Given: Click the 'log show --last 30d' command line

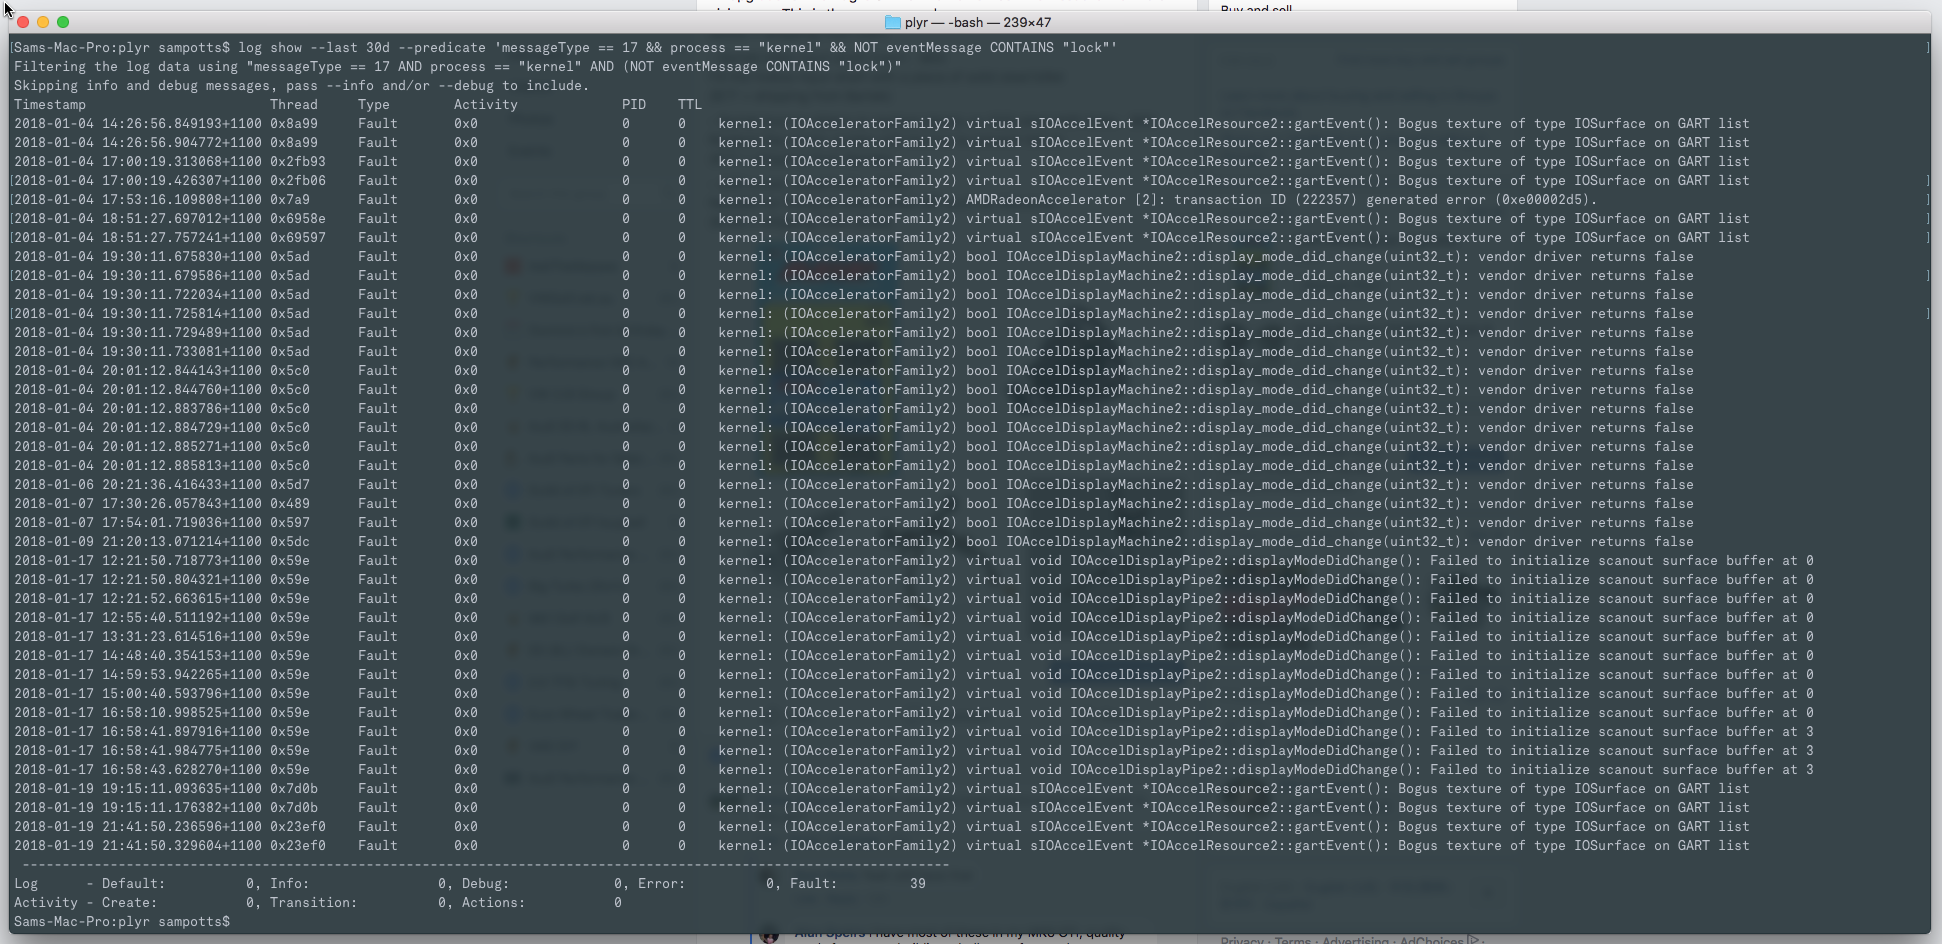Looking at the screenshot, I should click(x=565, y=48).
